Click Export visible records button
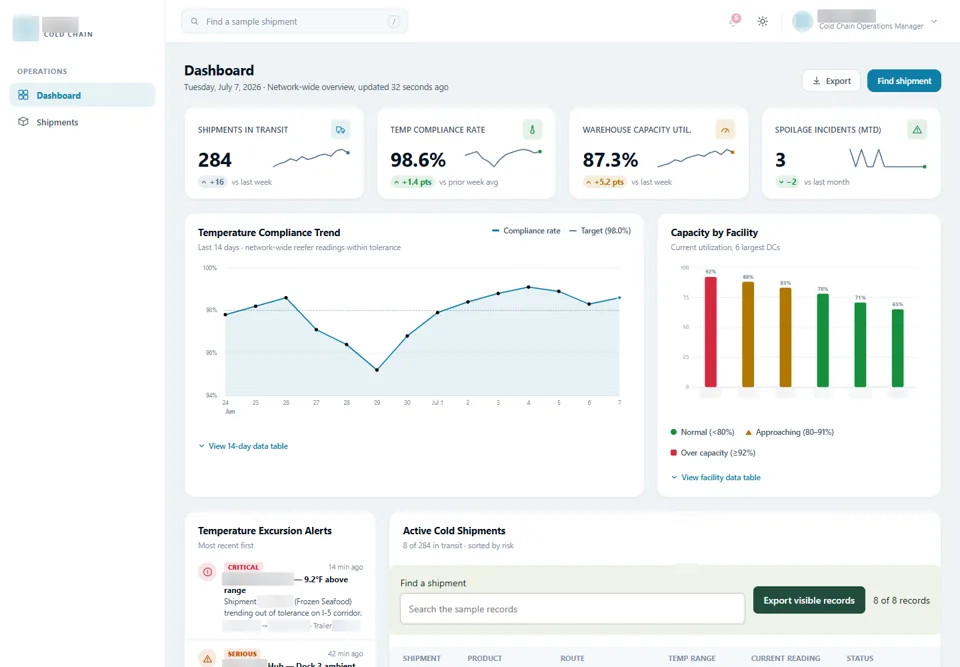This screenshot has height=667, width=960. (x=809, y=600)
